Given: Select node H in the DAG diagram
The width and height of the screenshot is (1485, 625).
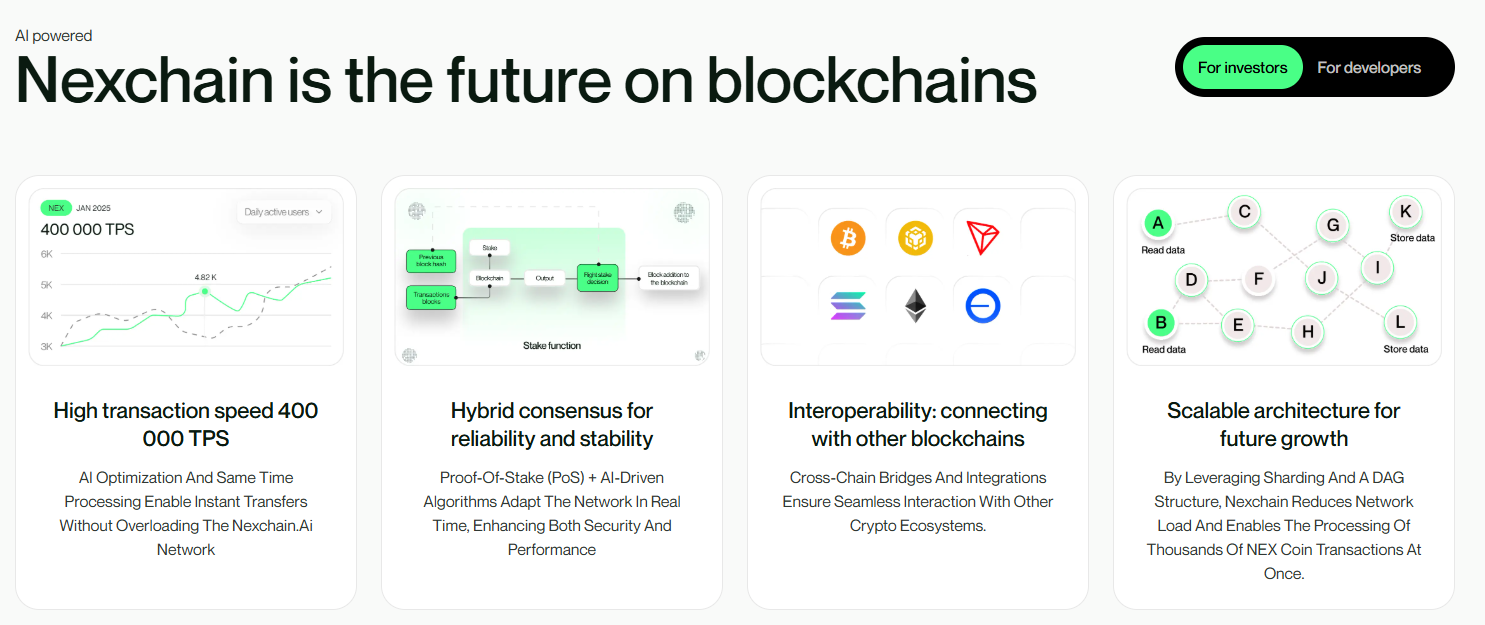Looking at the screenshot, I should pyautogui.click(x=1307, y=332).
